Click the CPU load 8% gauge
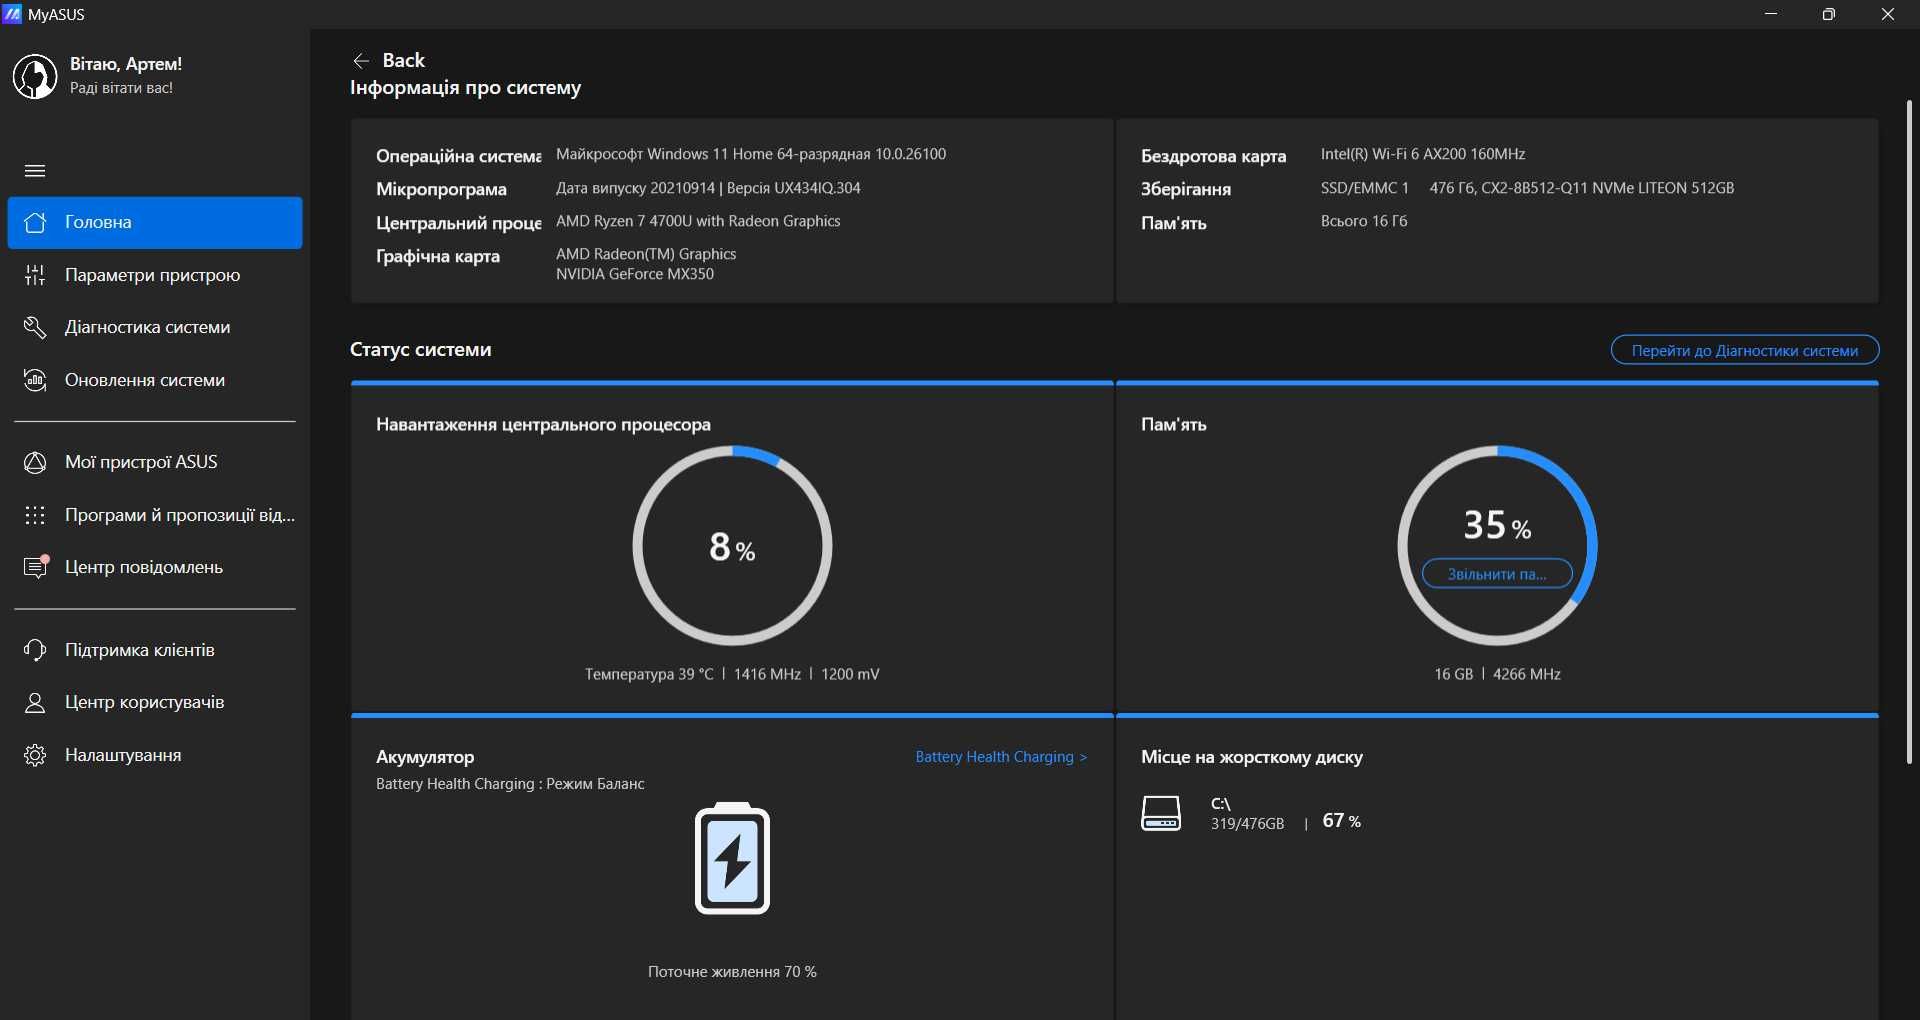Screen dimensions: 1920x1020 (x=732, y=546)
